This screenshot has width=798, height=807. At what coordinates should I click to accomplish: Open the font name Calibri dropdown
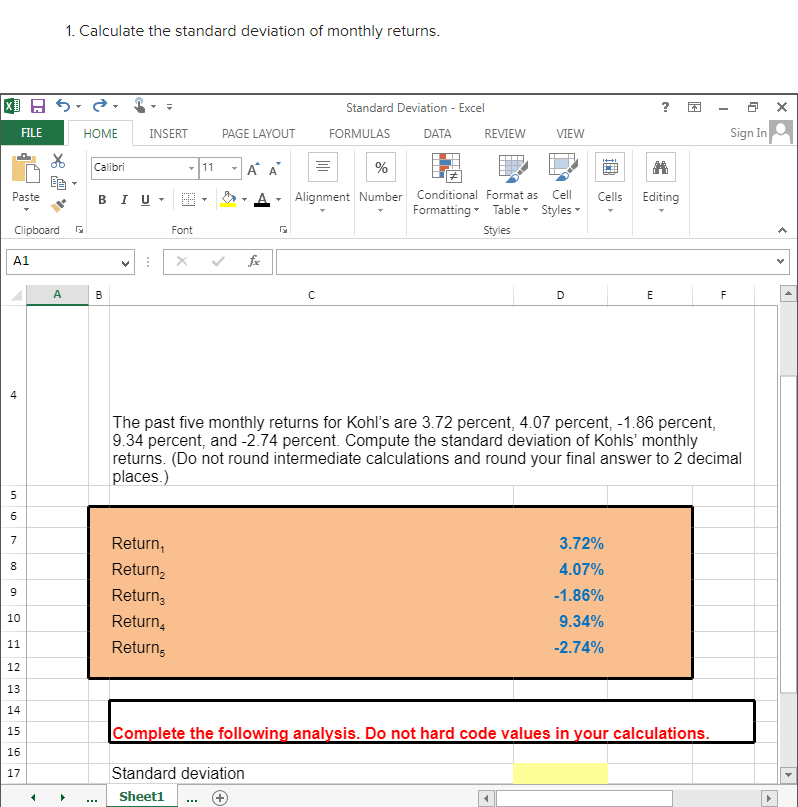pos(191,168)
